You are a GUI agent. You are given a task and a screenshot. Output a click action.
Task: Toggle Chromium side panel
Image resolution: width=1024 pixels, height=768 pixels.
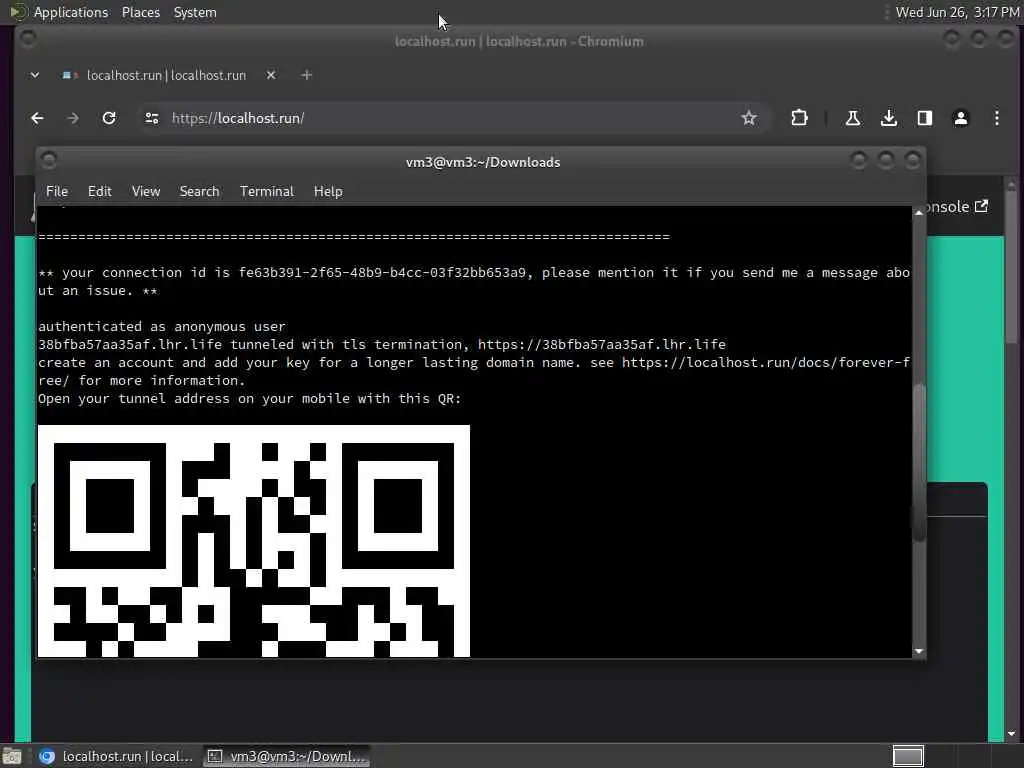click(x=925, y=118)
